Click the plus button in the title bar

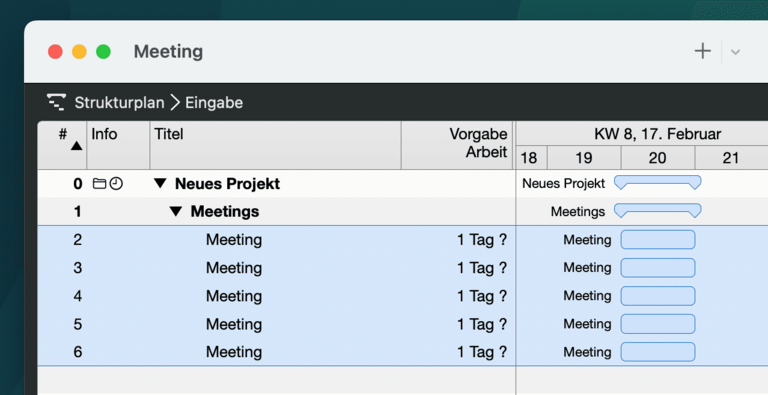(x=702, y=51)
